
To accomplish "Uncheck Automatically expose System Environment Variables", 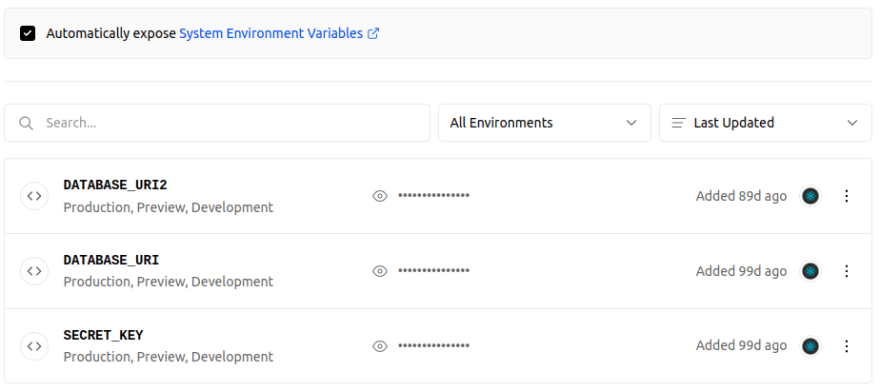I will click(28, 34).
